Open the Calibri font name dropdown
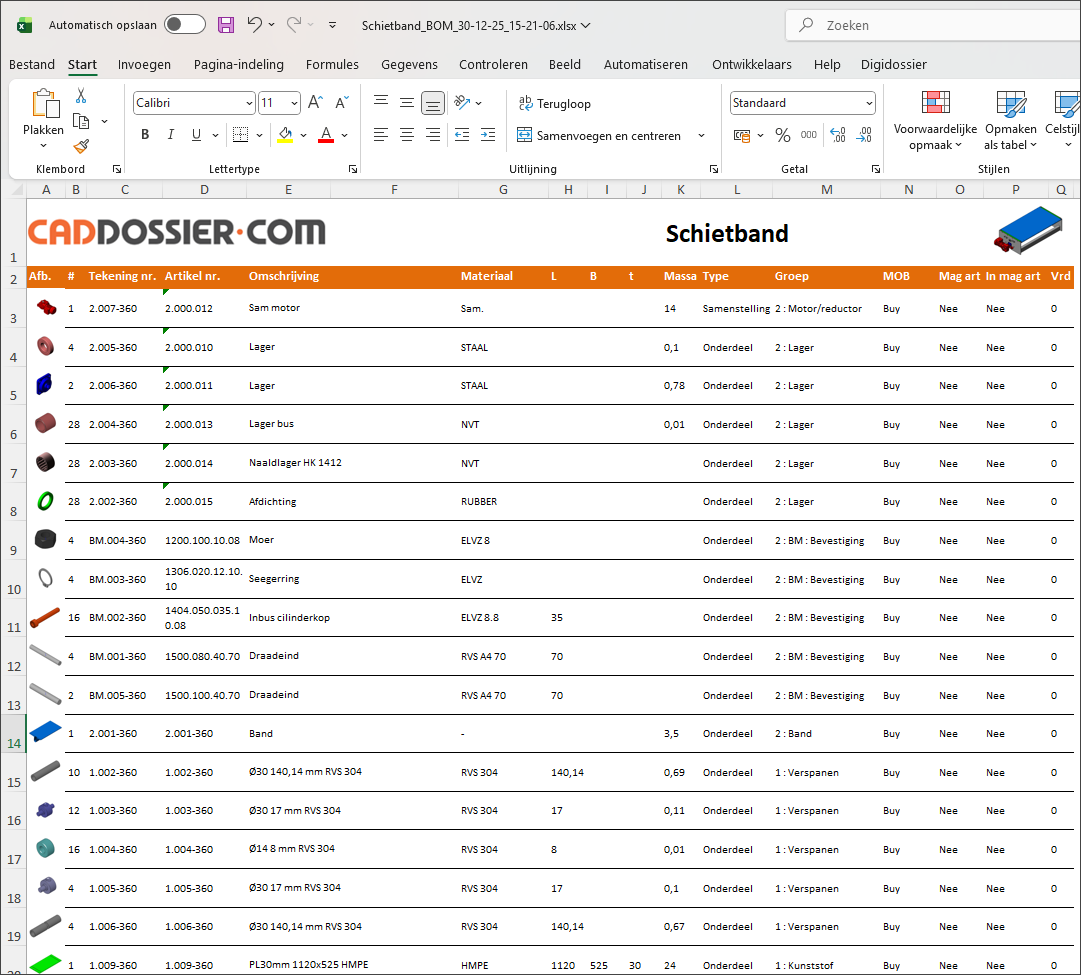 pos(249,103)
